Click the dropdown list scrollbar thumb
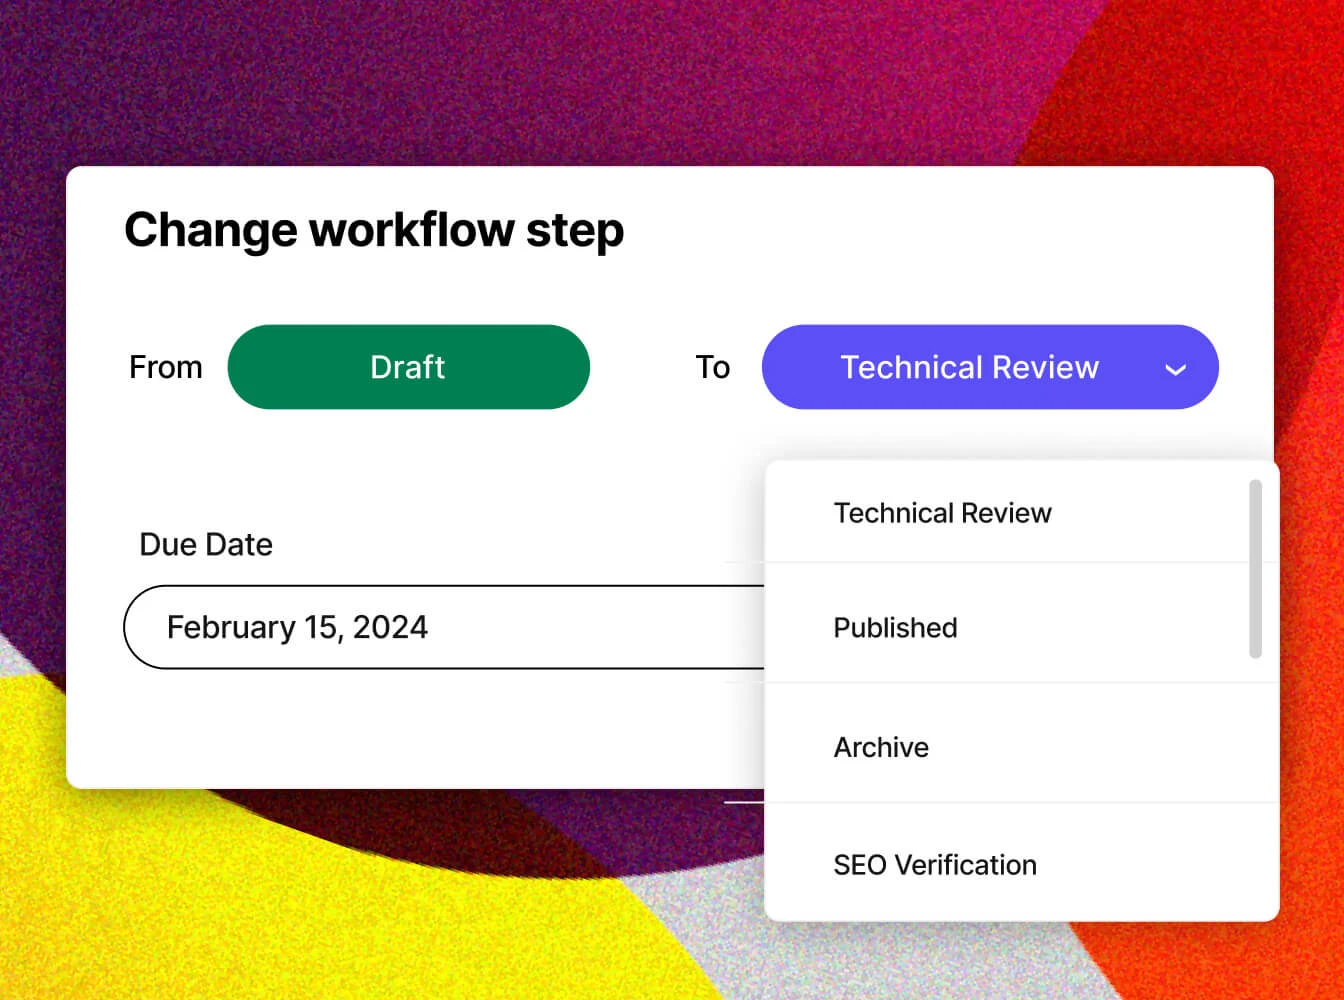1344x1000 pixels. 1255,569
